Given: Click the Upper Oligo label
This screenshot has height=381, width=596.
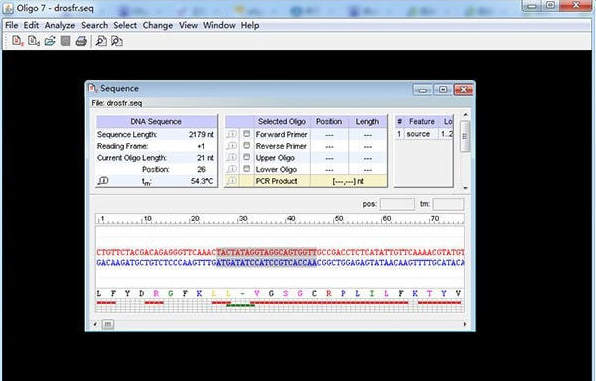Looking at the screenshot, I should tap(275, 158).
